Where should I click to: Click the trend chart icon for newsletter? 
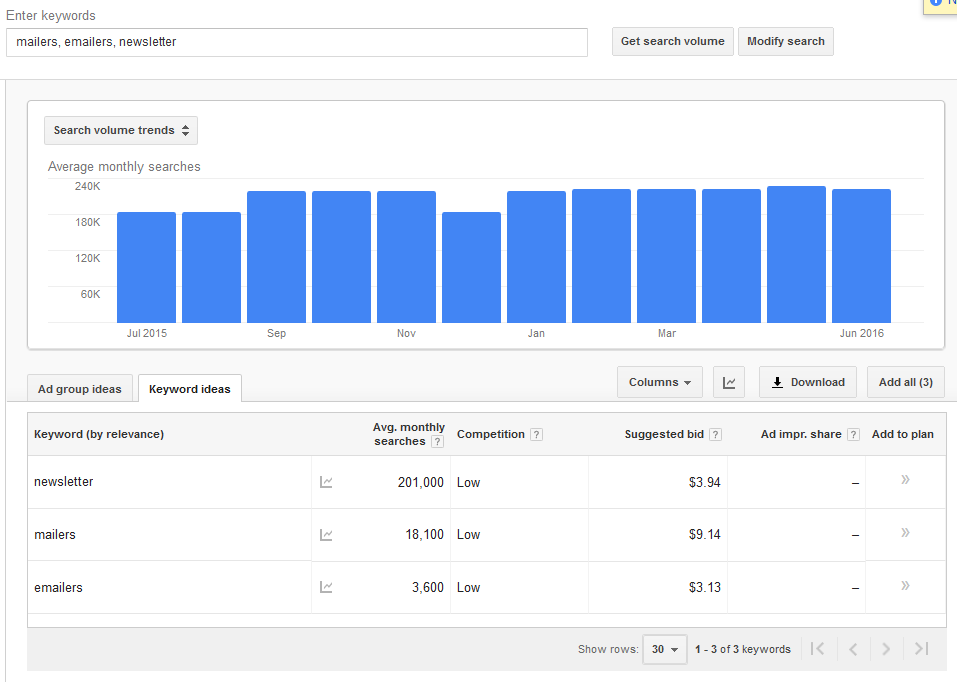pyautogui.click(x=326, y=482)
